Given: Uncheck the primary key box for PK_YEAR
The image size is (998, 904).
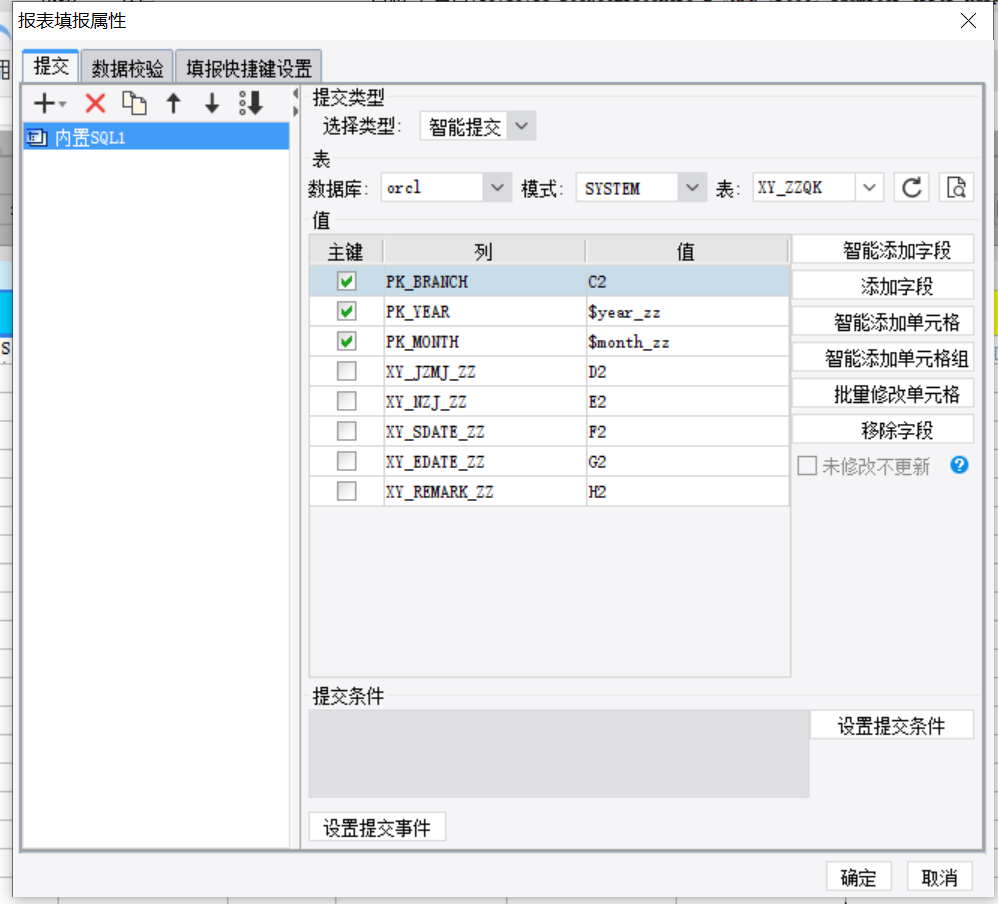Looking at the screenshot, I should tap(346, 311).
